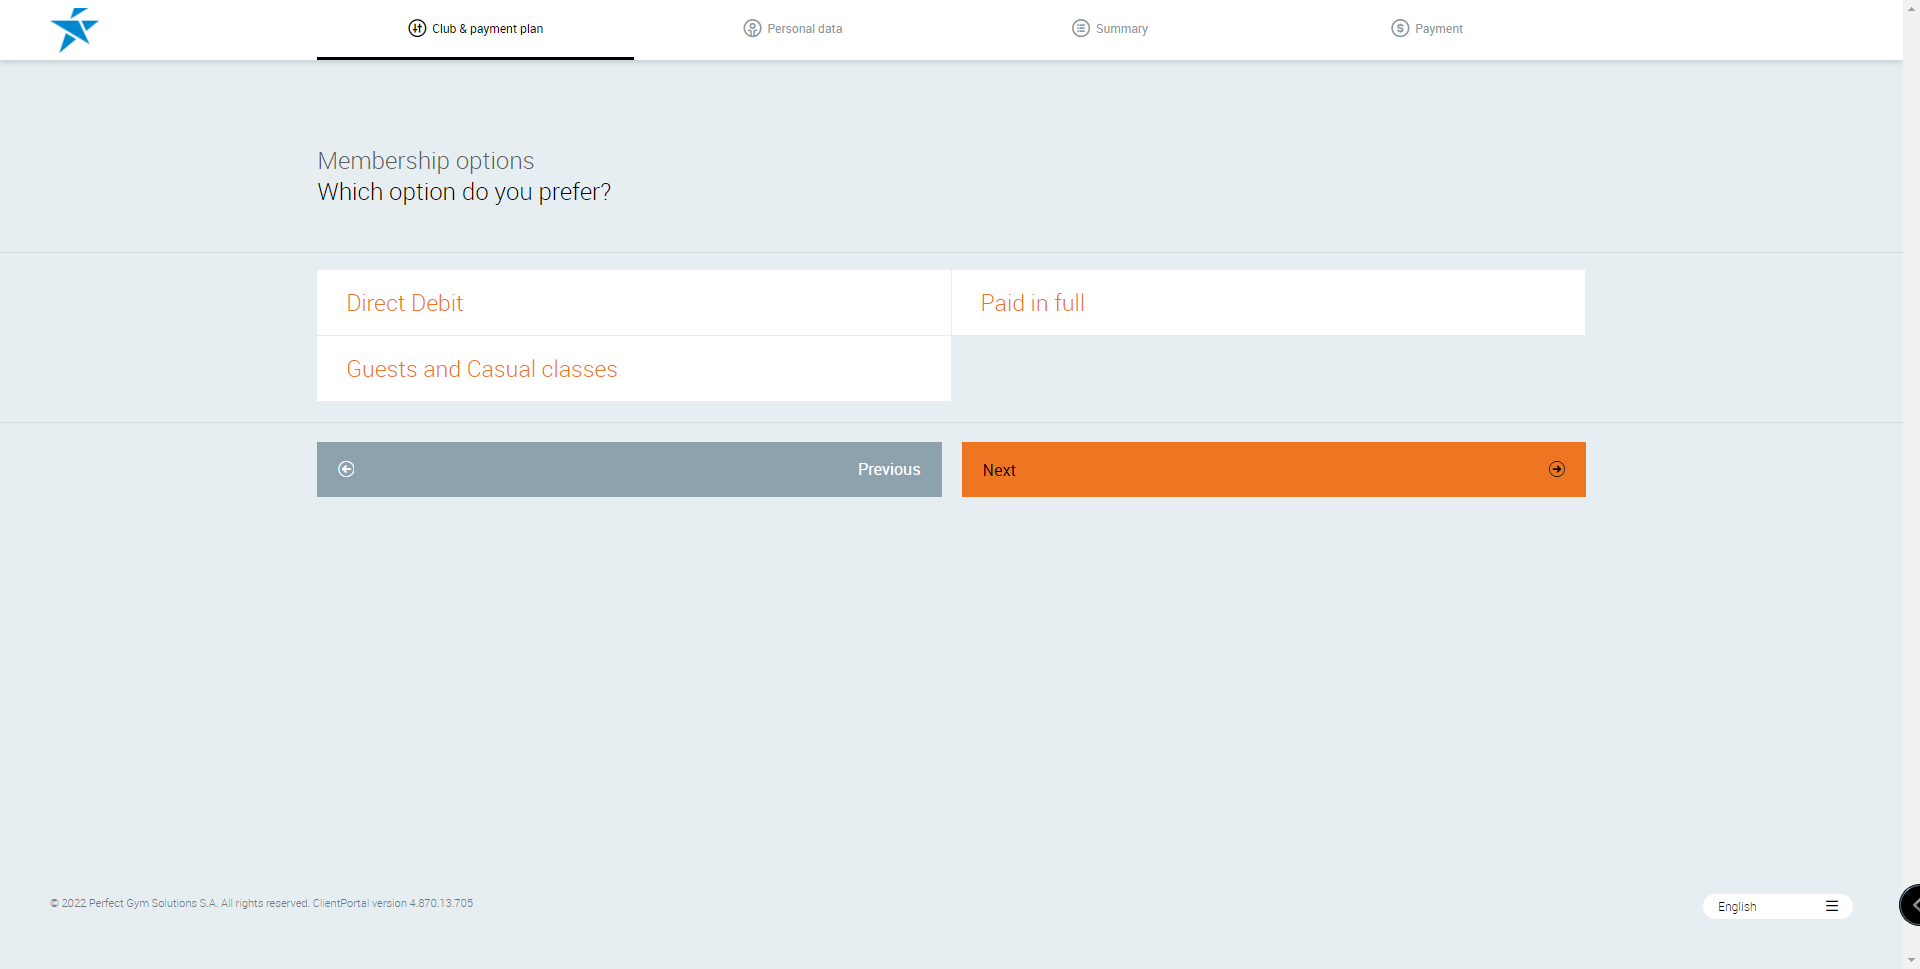This screenshot has width=1920, height=969.
Task: Click the hamburger icon in the language selector
Action: 1832,906
